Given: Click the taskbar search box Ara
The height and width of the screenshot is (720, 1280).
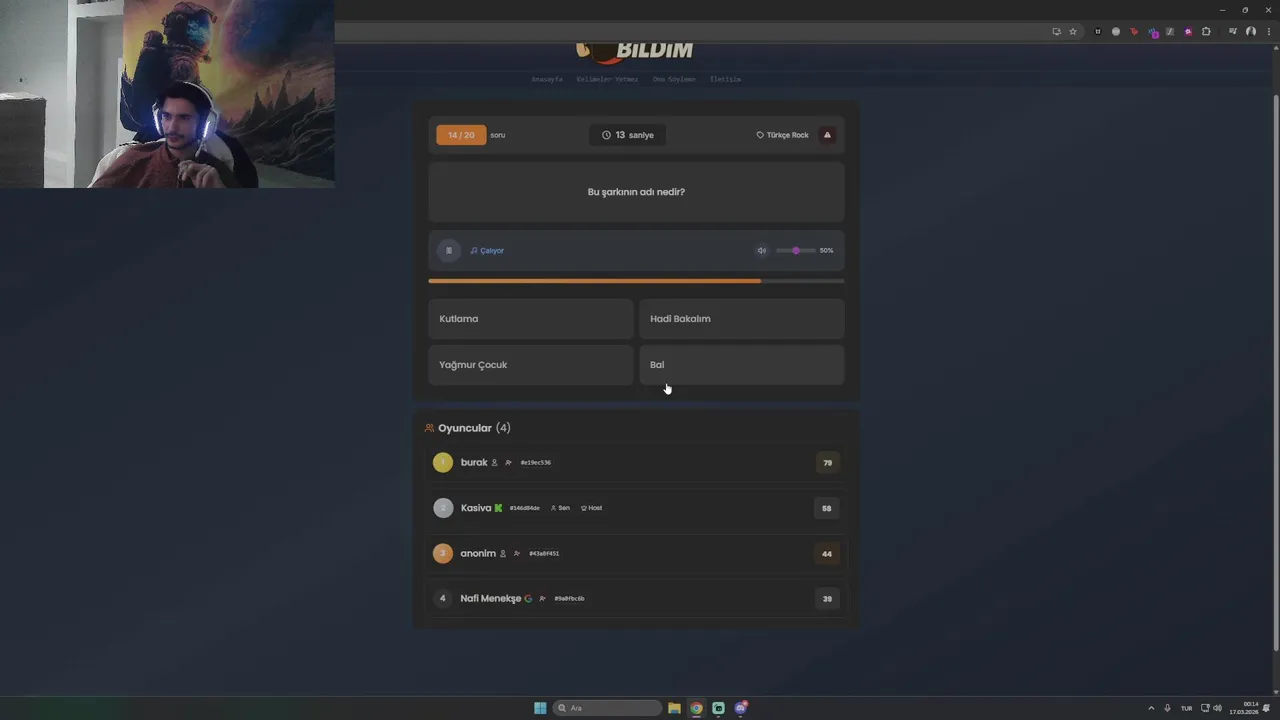Looking at the screenshot, I should pyautogui.click(x=609, y=708).
